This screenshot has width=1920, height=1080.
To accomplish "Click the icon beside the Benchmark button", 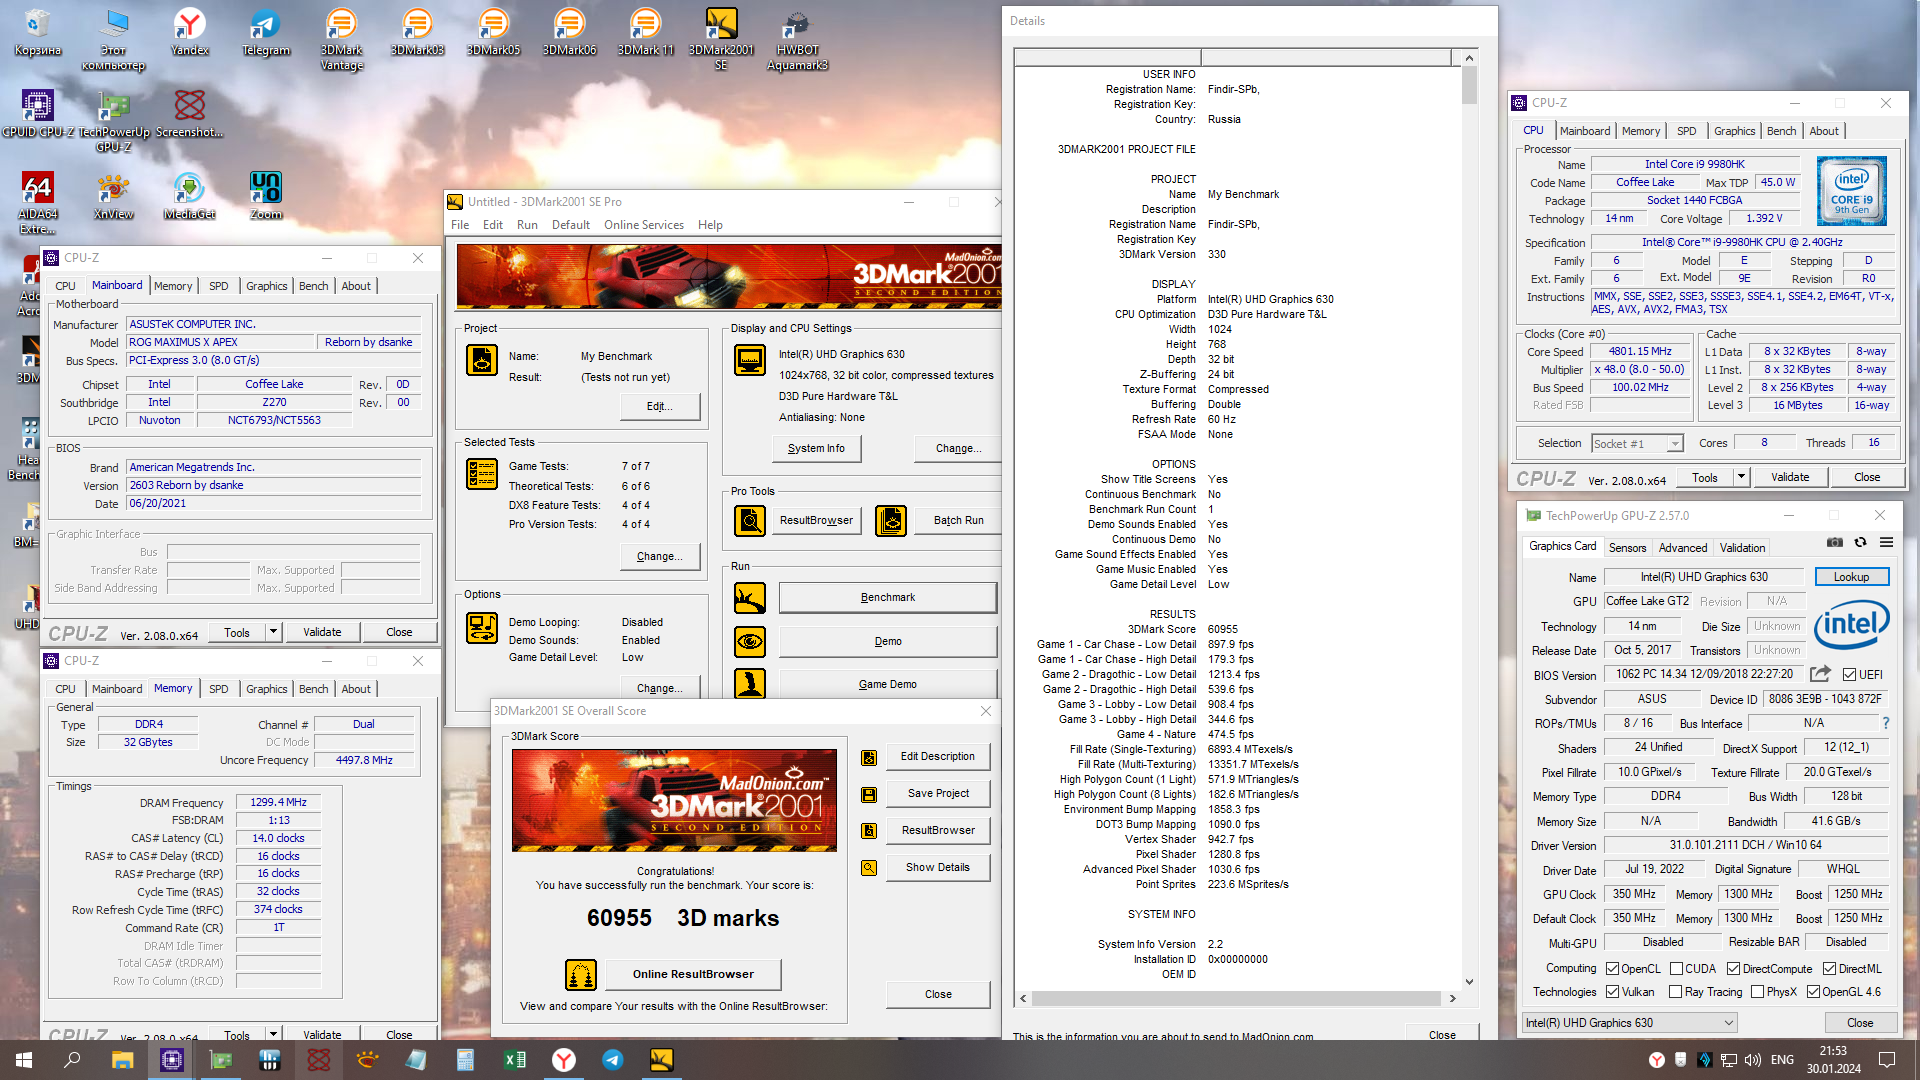I will click(x=750, y=598).
